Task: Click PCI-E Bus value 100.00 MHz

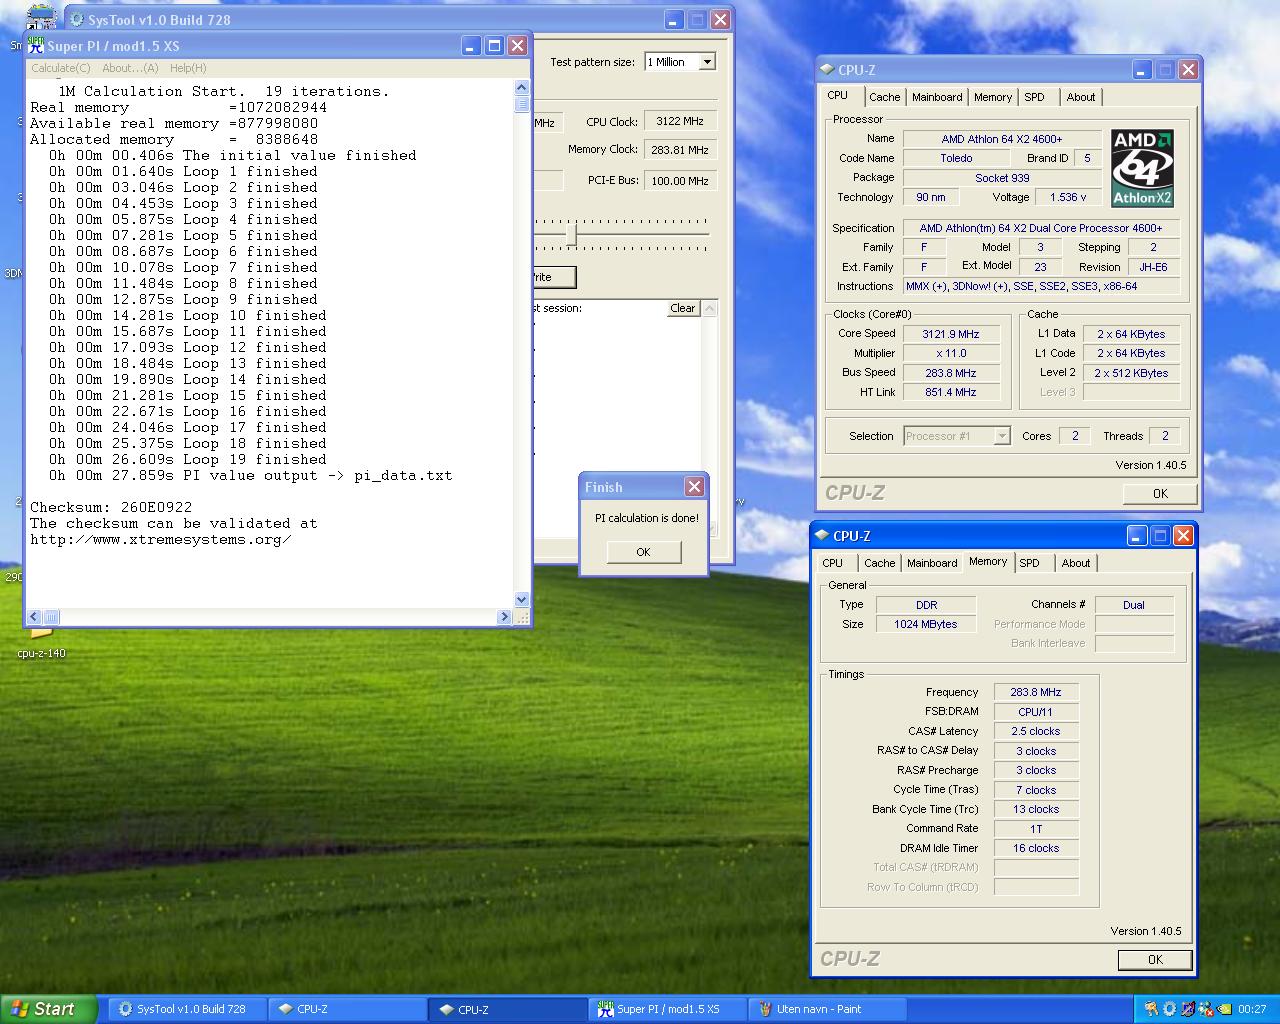Action: pos(680,181)
